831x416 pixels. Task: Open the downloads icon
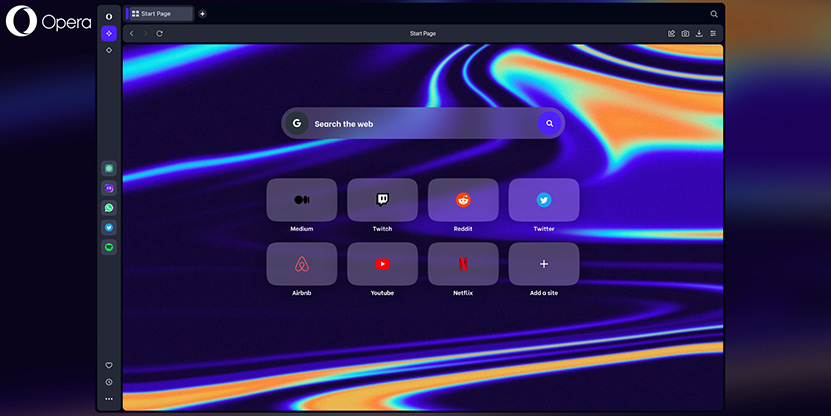(699, 33)
